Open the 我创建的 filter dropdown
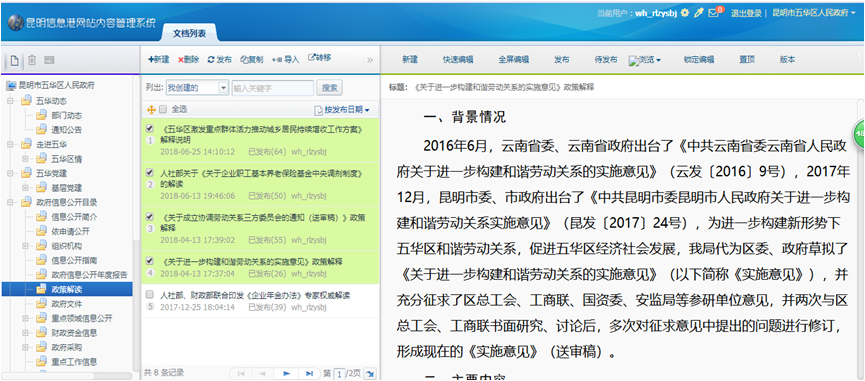The height and width of the screenshot is (381, 865). [197, 87]
